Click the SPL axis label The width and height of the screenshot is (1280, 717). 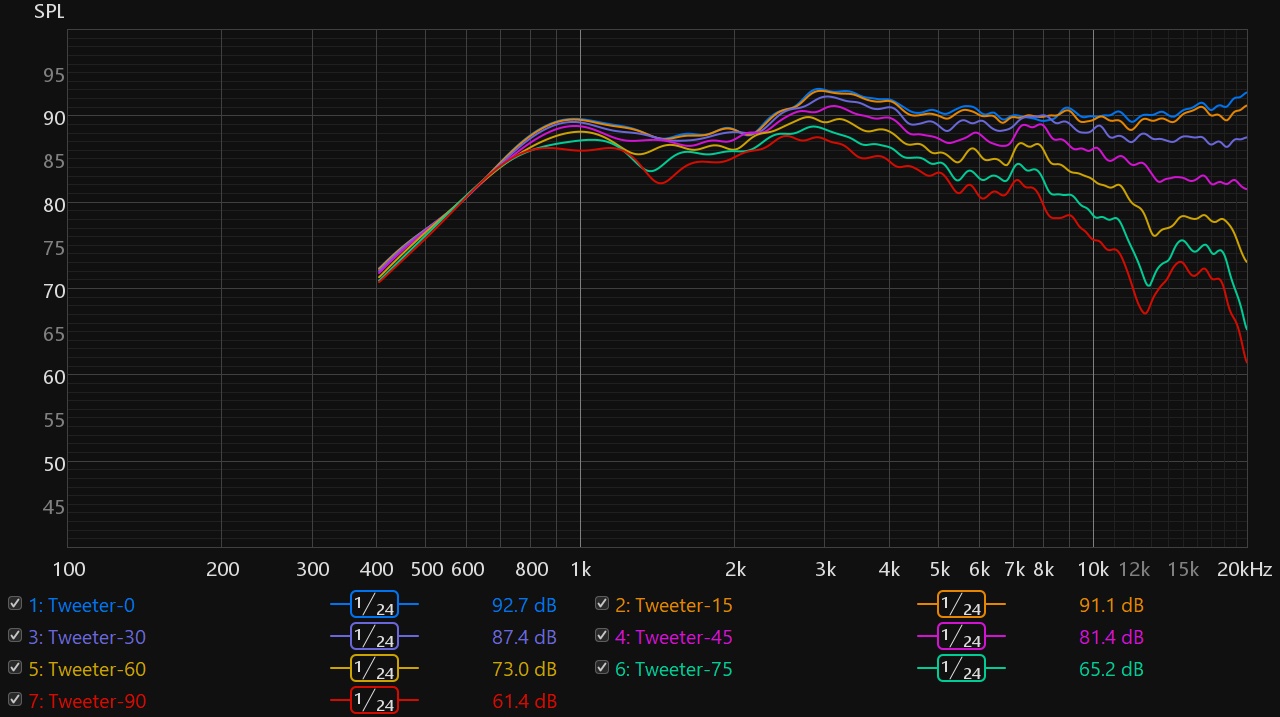point(49,12)
